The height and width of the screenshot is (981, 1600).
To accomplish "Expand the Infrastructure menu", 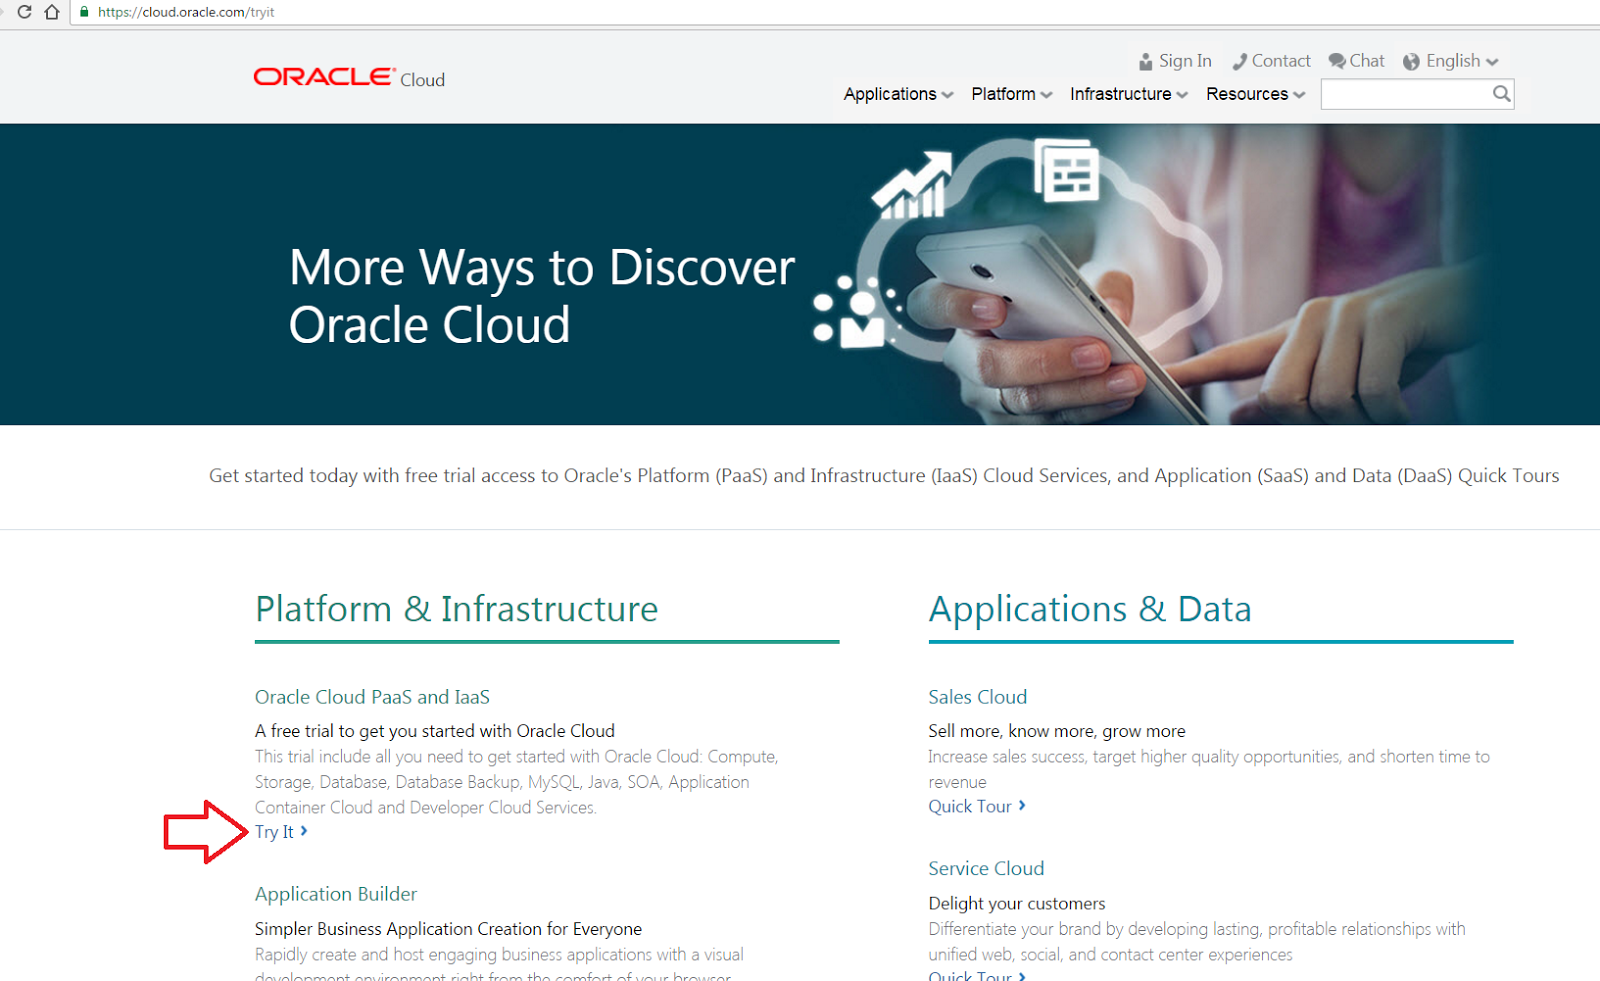I will (x=1129, y=94).
